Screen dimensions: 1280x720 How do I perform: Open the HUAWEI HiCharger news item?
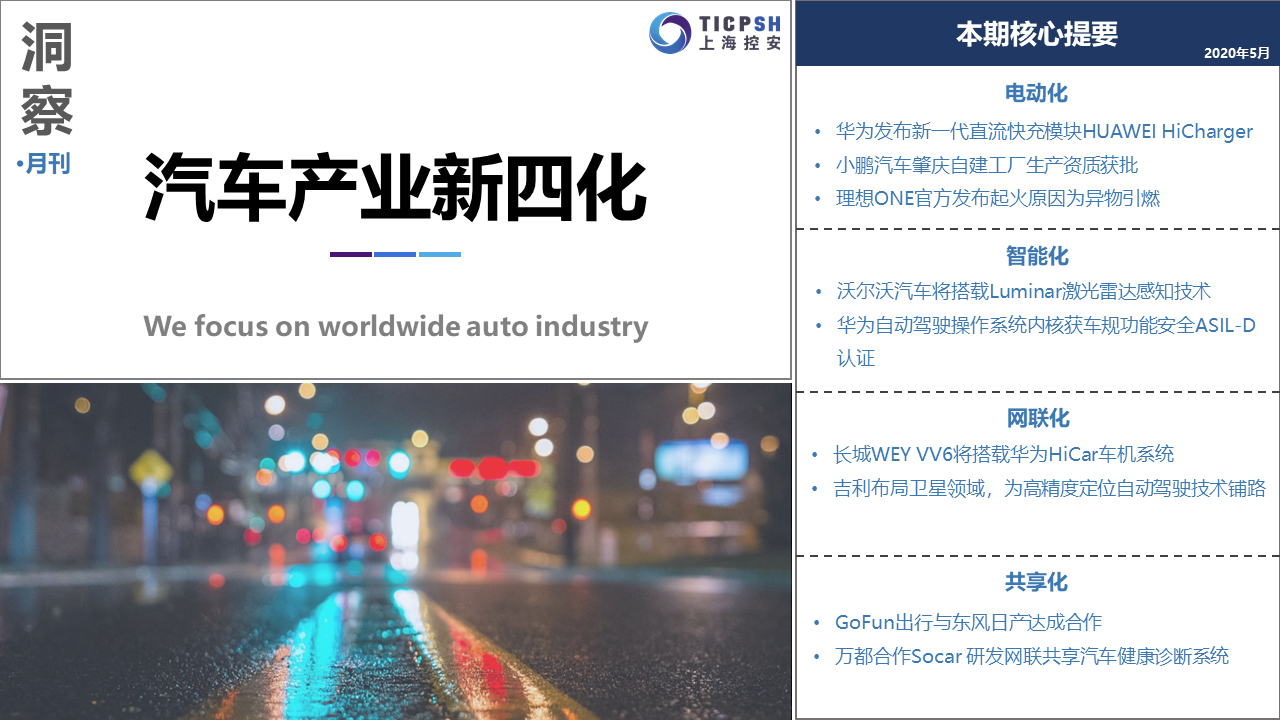(1044, 131)
